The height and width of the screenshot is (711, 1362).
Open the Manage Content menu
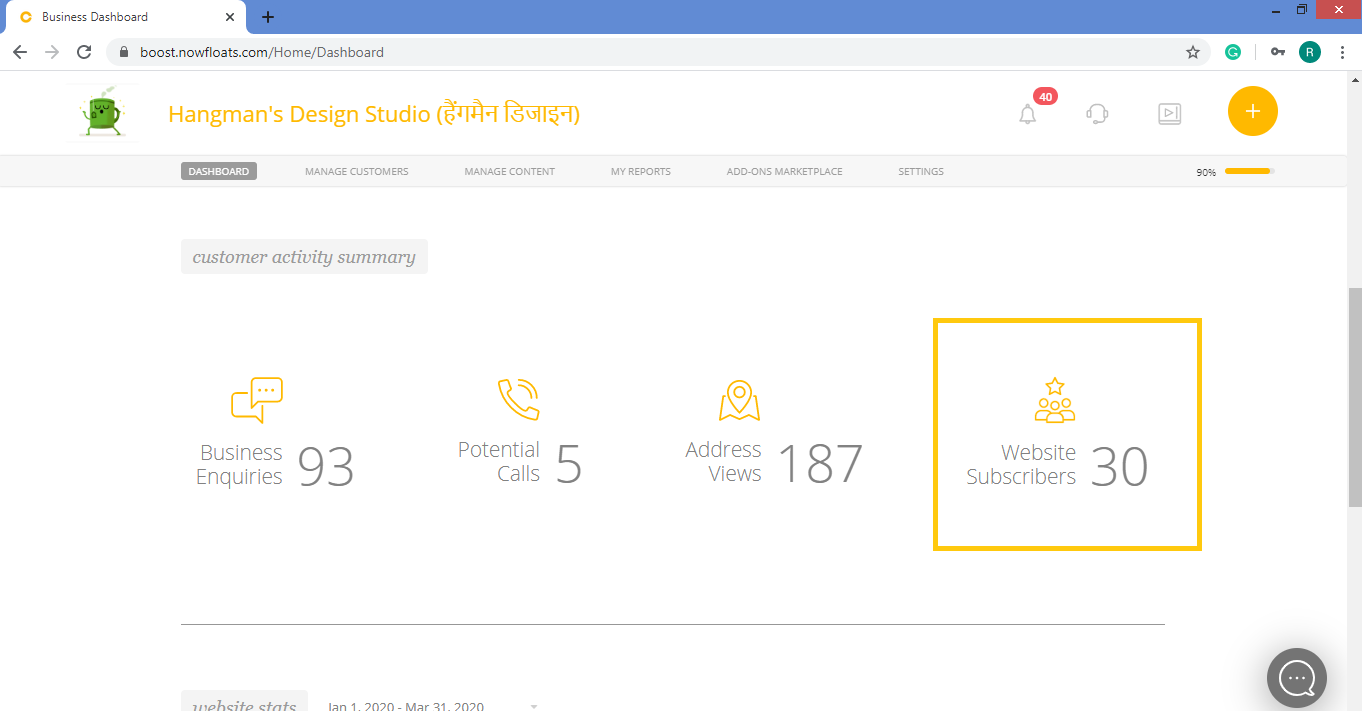pos(510,171)
